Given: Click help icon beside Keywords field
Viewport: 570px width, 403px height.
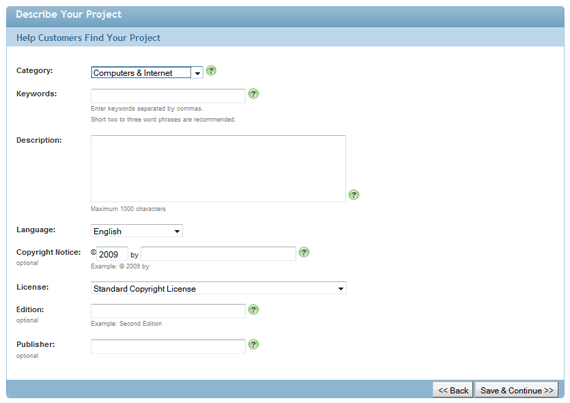Looking at the screenshot, I should [253, 94].
